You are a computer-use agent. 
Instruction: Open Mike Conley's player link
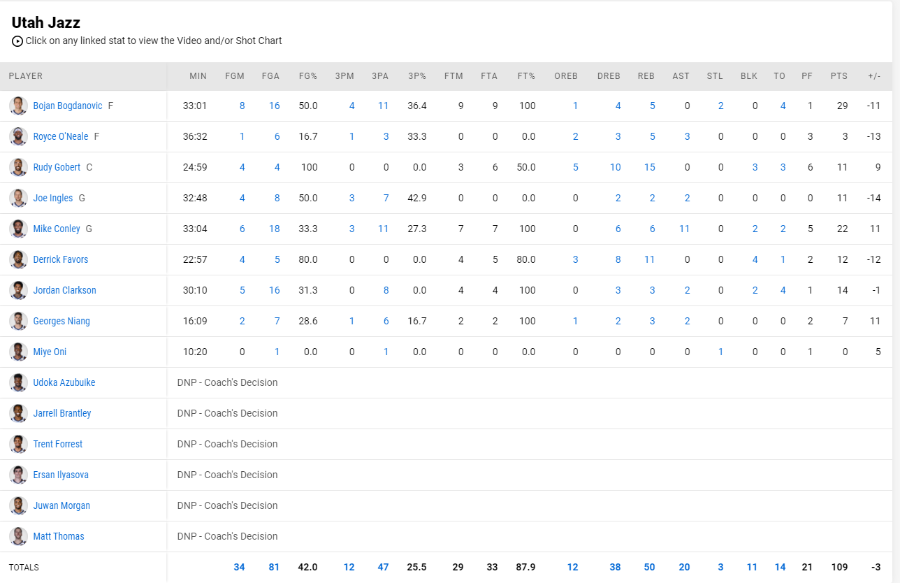[x=57, y=228]
